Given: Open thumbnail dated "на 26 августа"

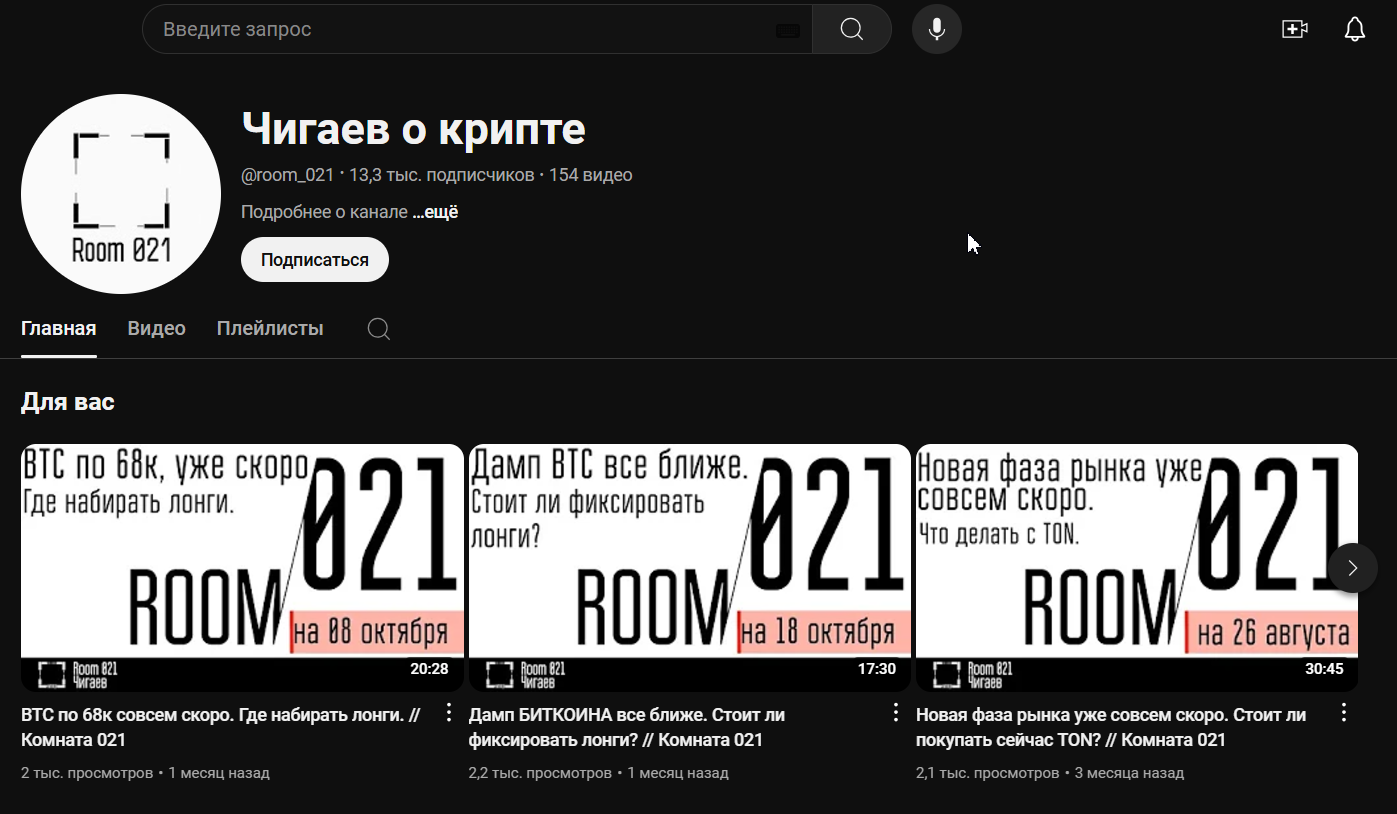Looking at the screenshot, I should coord(1137,567).
